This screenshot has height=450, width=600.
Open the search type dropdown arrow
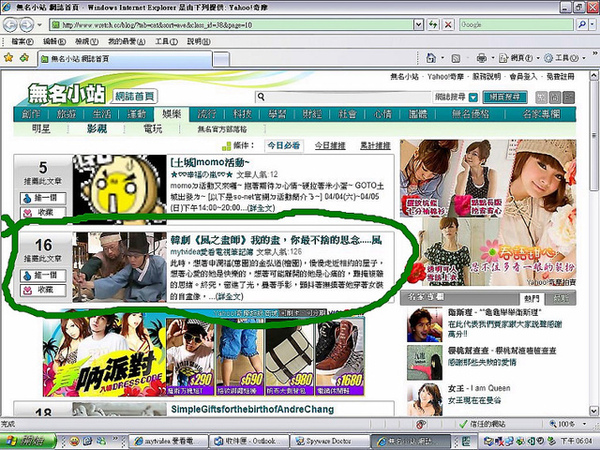pyautogui.click(x=473, y=97)
